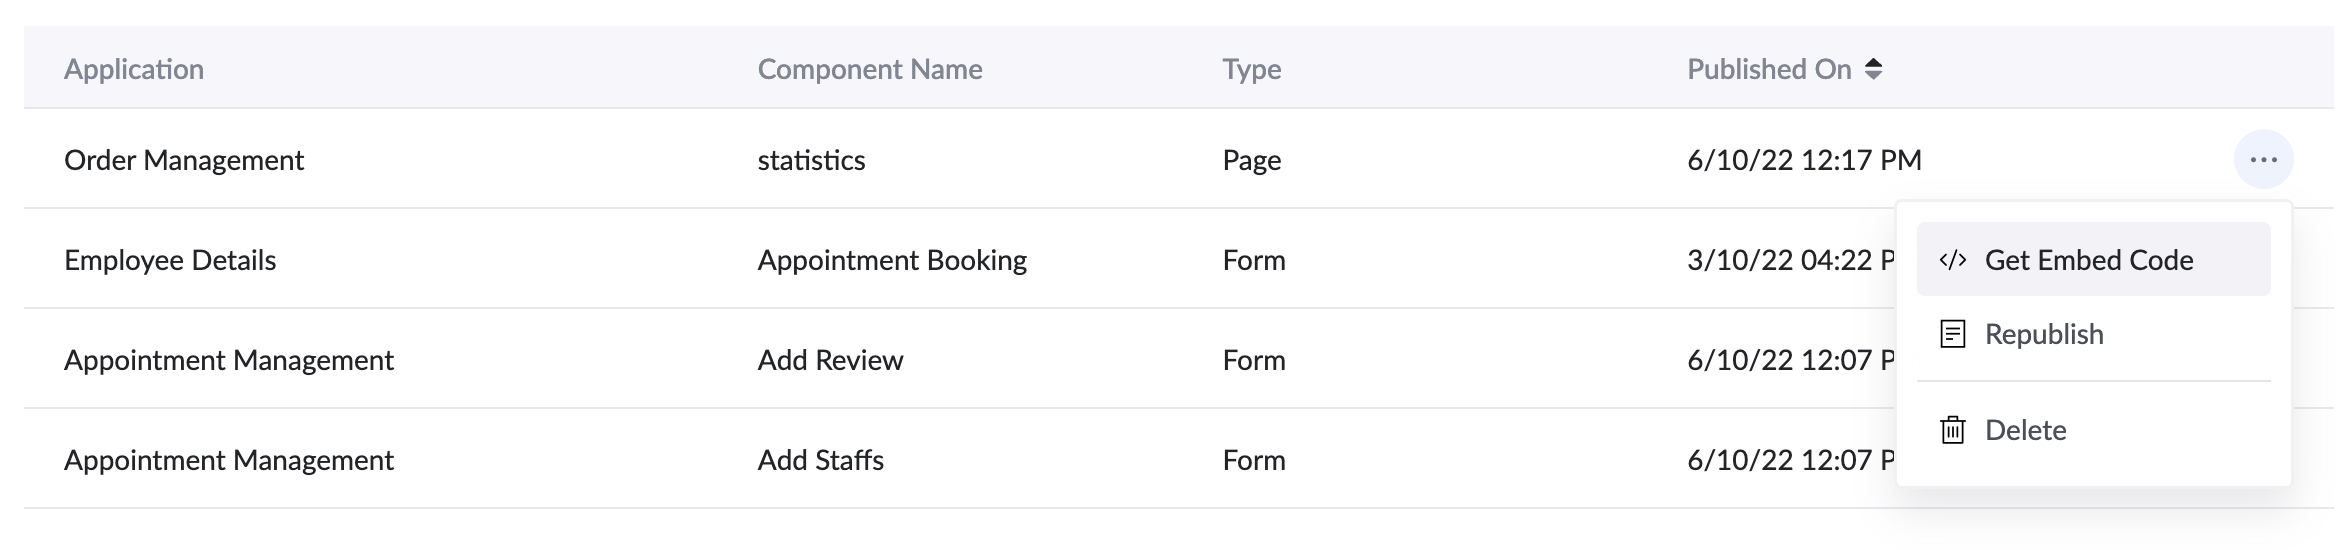Click the Republish document icon
This screenshot has width=2352, height=550.
(x=1952, y=334)
